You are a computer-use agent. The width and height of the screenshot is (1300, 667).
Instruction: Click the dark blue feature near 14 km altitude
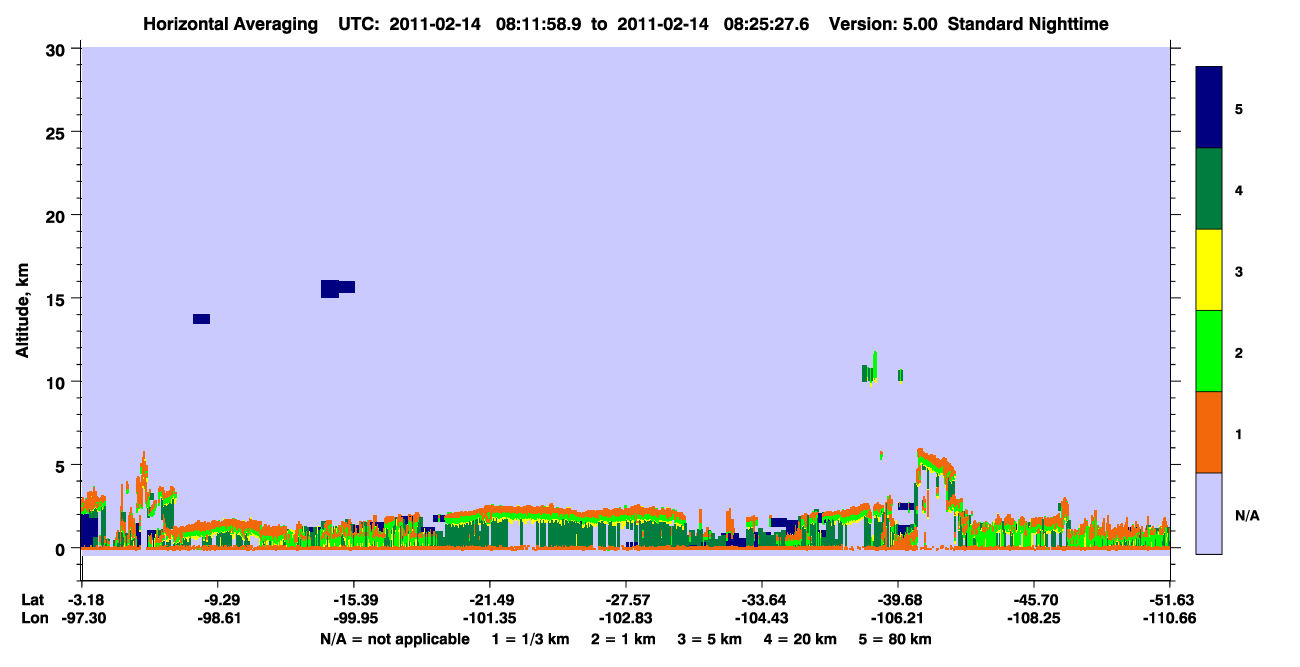201,319
